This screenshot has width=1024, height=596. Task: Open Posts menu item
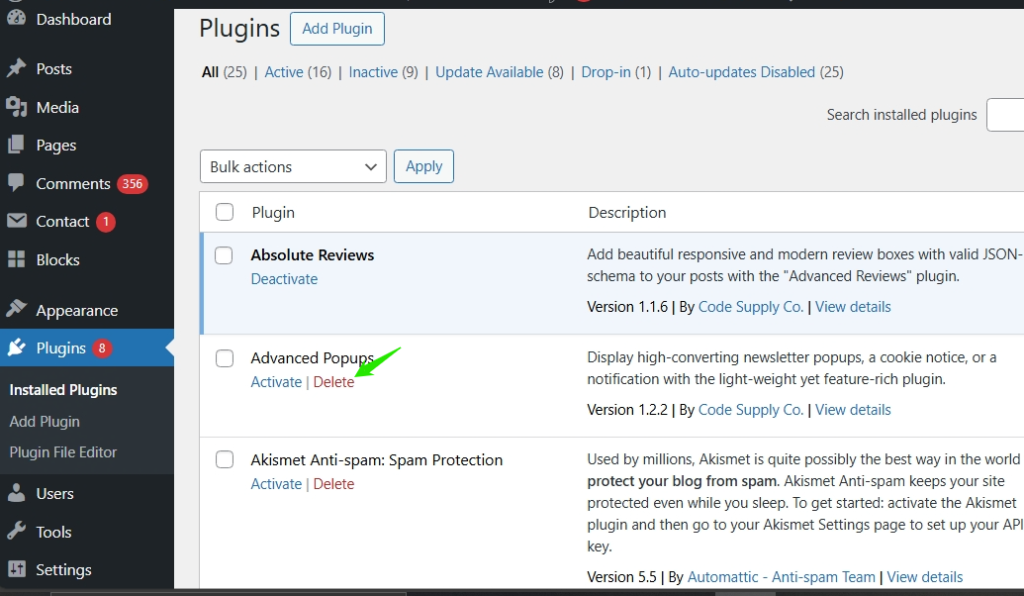pyautogui.click(x=54, y=69)
